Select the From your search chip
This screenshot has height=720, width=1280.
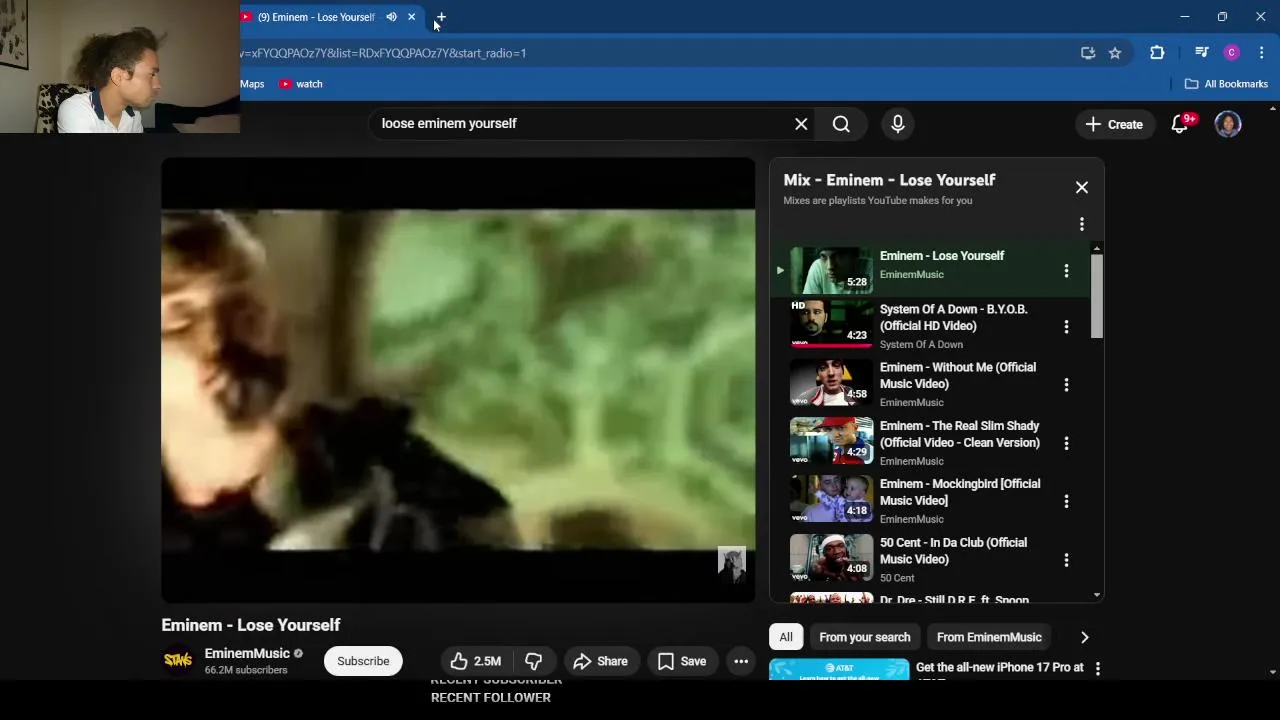pos(865,637)
